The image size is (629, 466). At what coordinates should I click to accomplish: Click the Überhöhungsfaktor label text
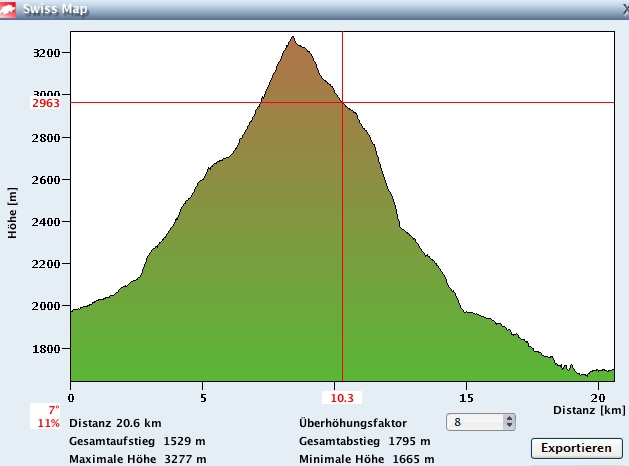point(352,423)
